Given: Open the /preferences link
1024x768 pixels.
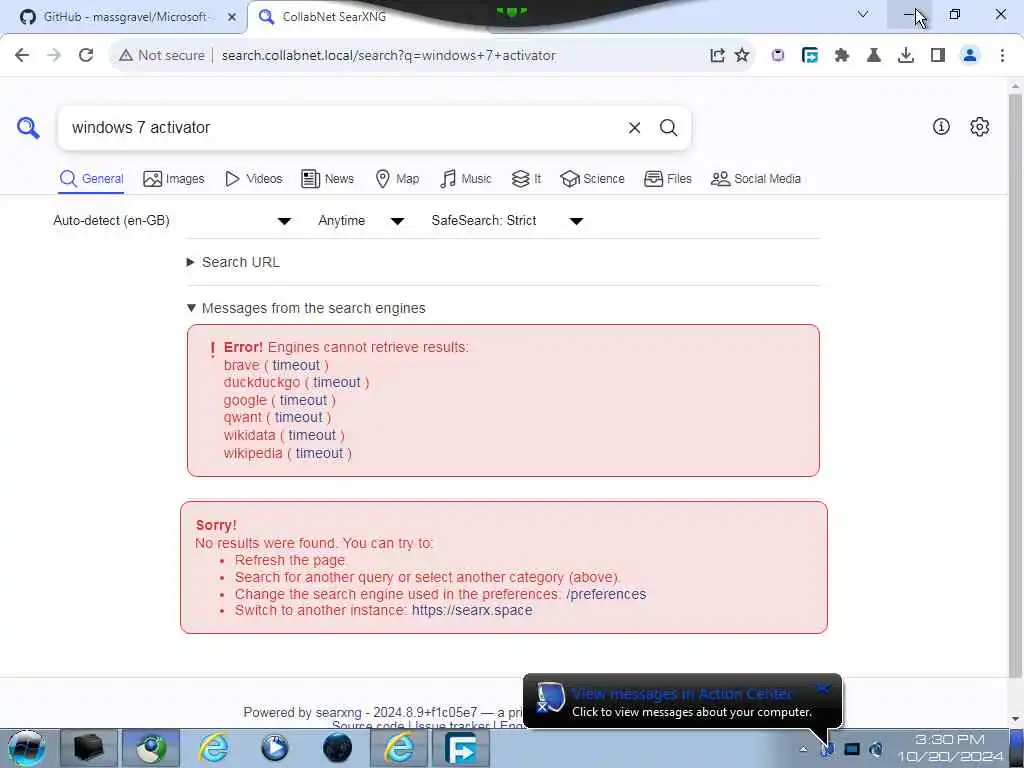Looking at the screenshot, I should (x=606, y=594).
